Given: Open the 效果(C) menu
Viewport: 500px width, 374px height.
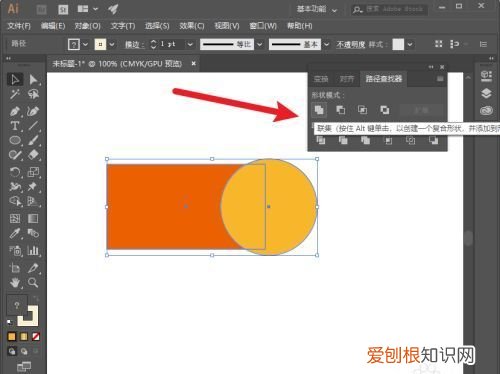Looking at the screenshot, I should (x=192, y=26).
